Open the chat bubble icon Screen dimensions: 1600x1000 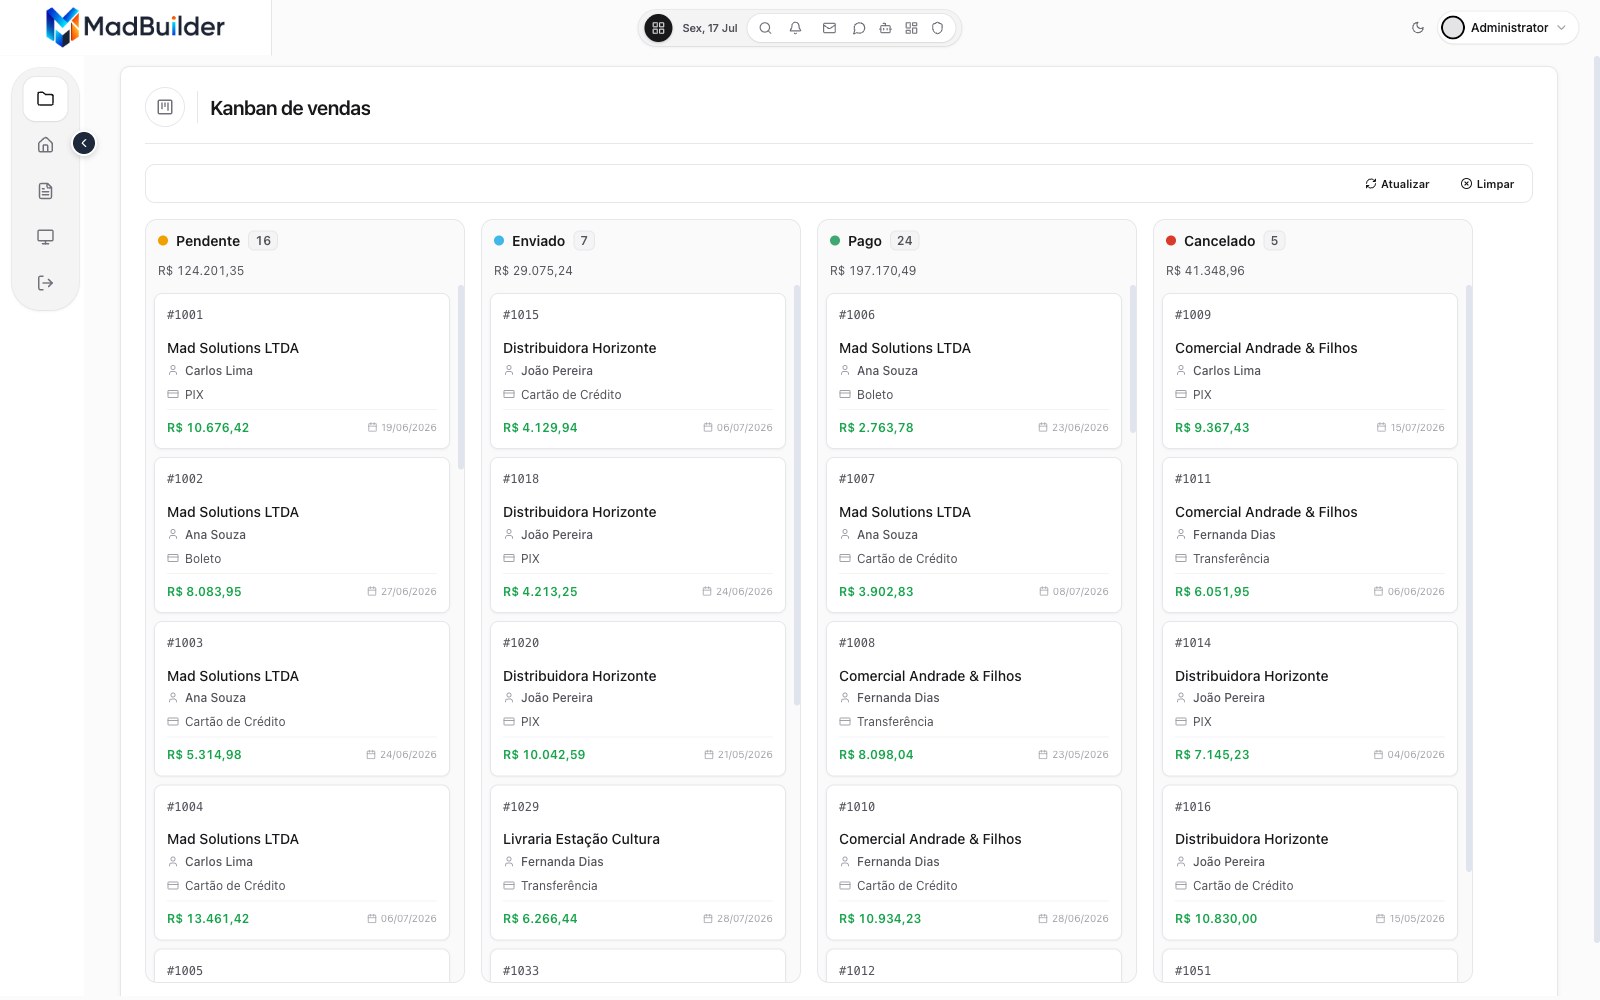[x=858, y=28]
